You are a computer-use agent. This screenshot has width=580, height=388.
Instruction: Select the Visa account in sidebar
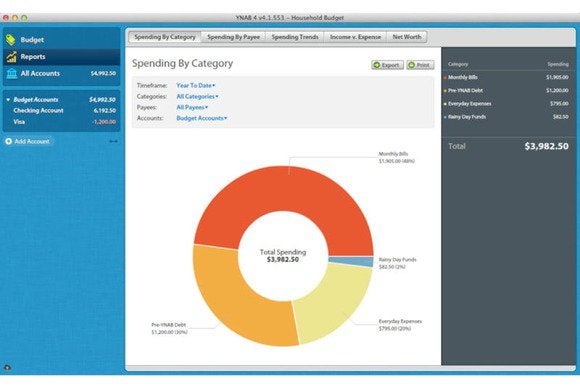tap(61, 122)
